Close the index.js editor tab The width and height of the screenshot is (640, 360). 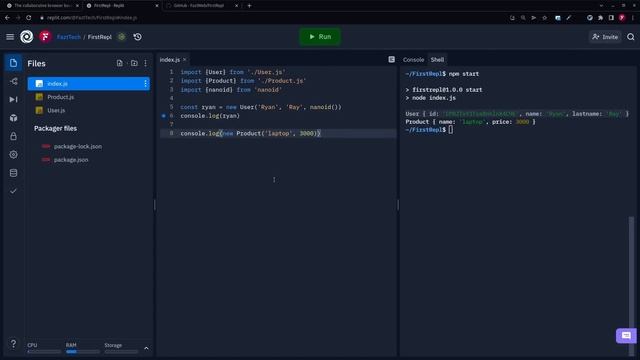click(x=184, y=60)
